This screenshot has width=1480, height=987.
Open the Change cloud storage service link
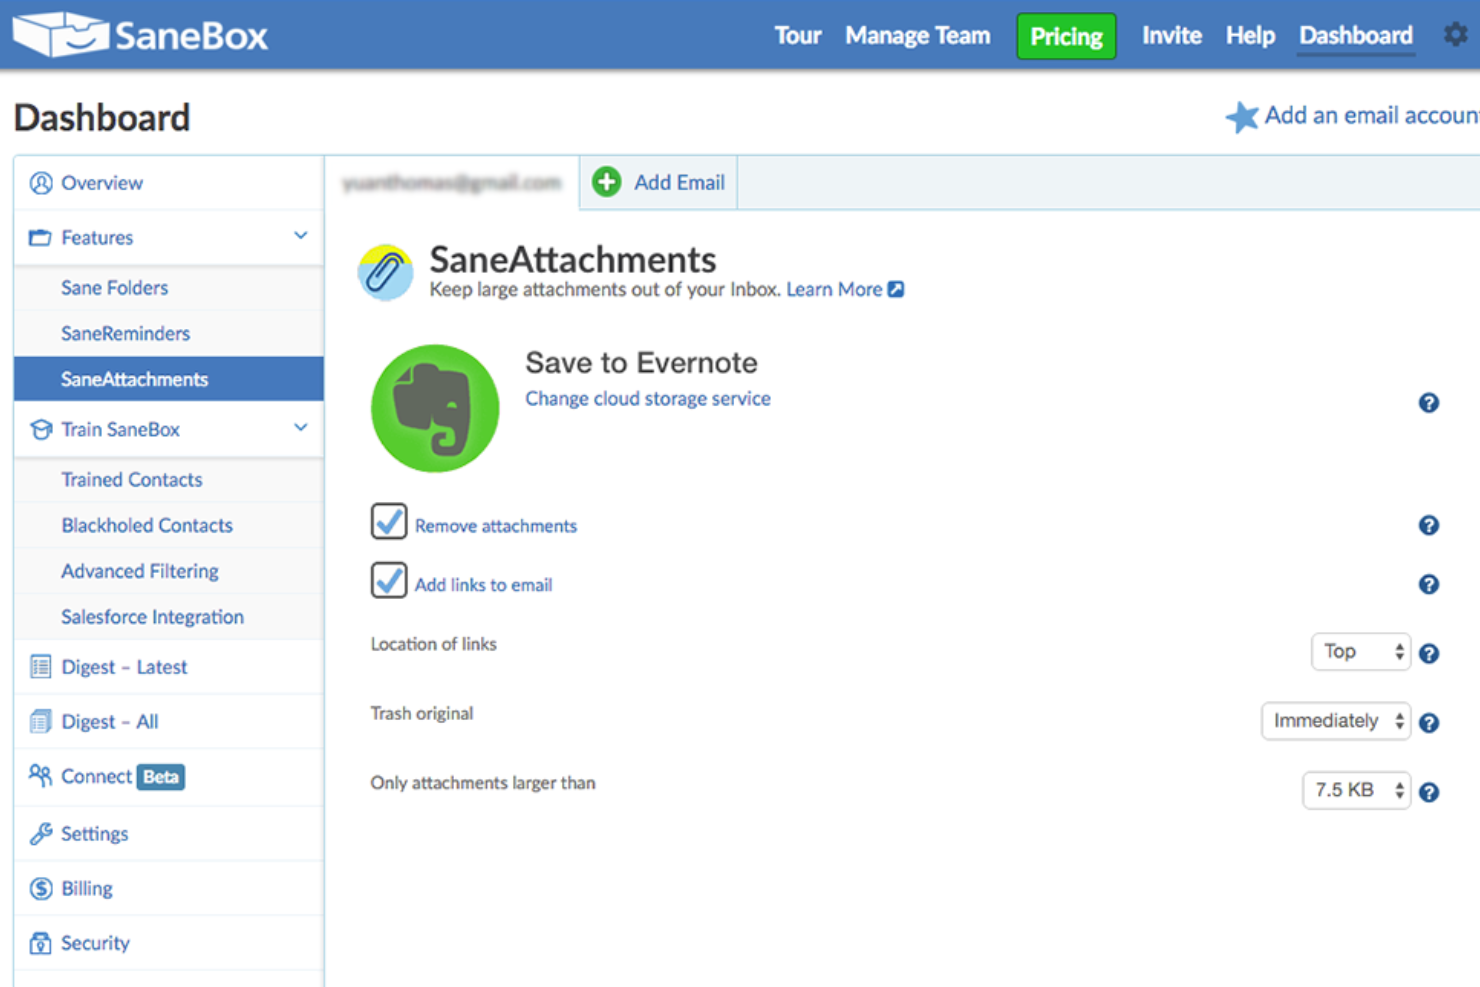[647, 398]
